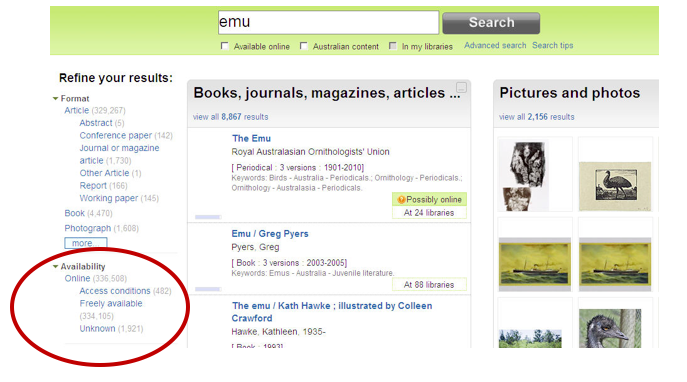687x382 pixels.
Task: Filter results by Article format
Action: pyautogui.click(x=77, y=110)
